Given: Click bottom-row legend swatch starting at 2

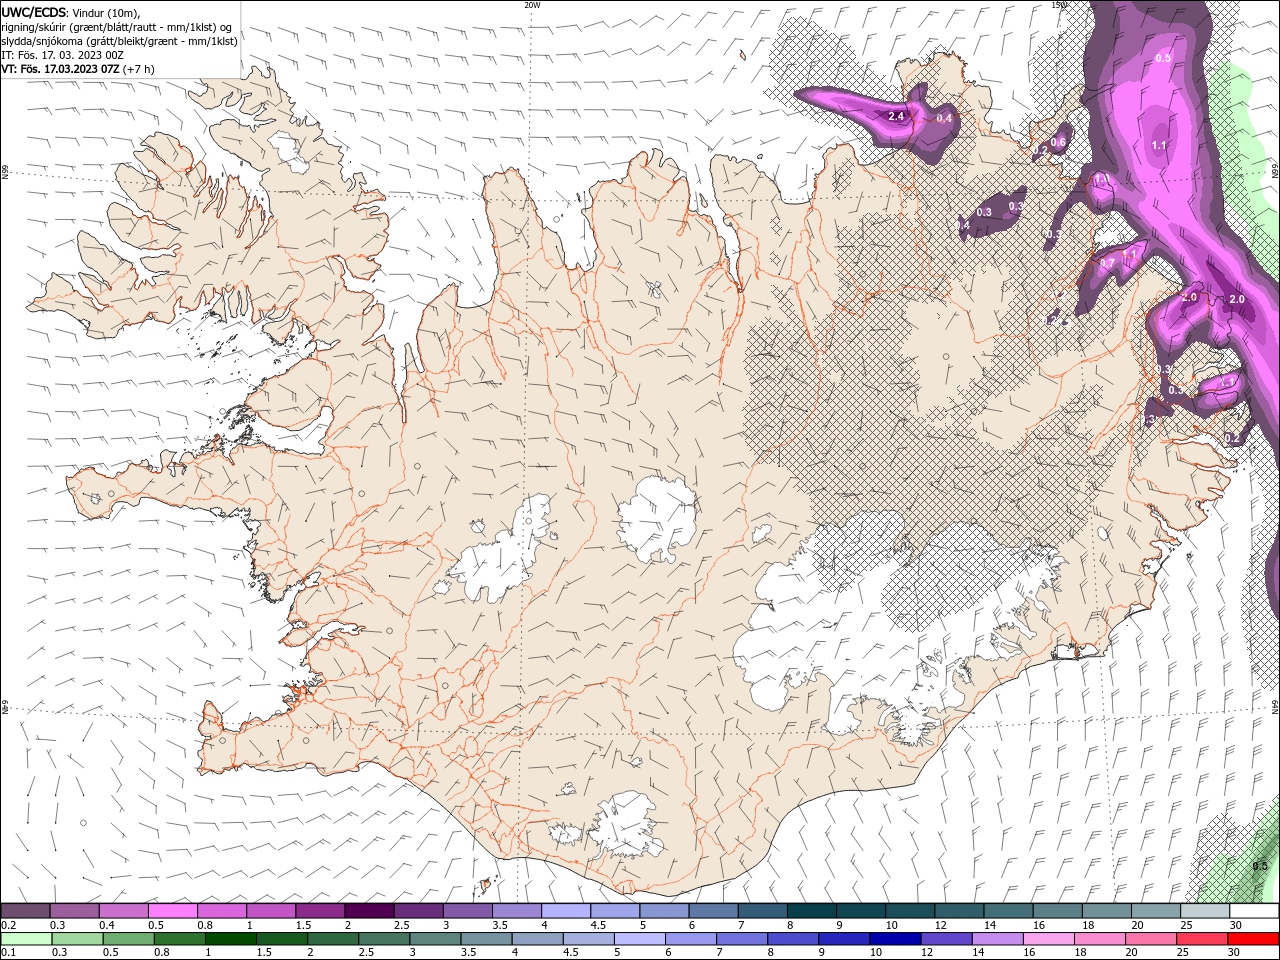Looking at the screenshot, I should point(333,939).
